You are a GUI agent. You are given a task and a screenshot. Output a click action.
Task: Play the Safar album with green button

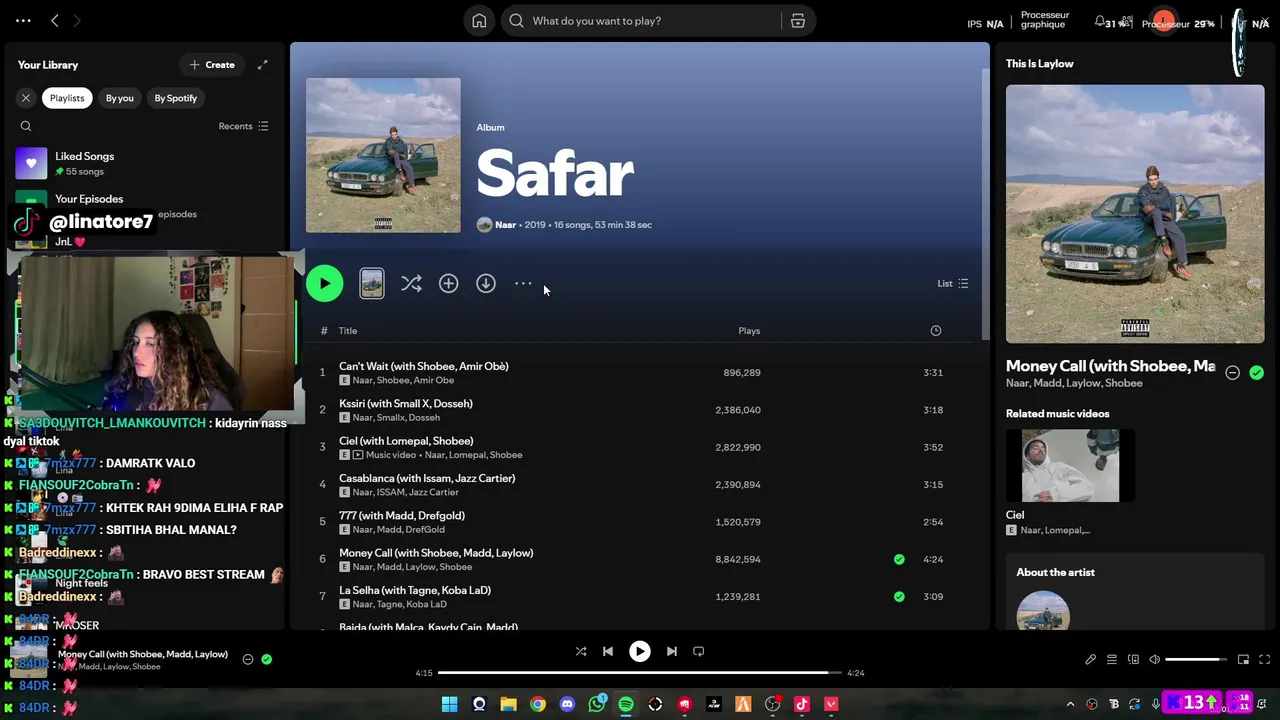click(324, 284)
